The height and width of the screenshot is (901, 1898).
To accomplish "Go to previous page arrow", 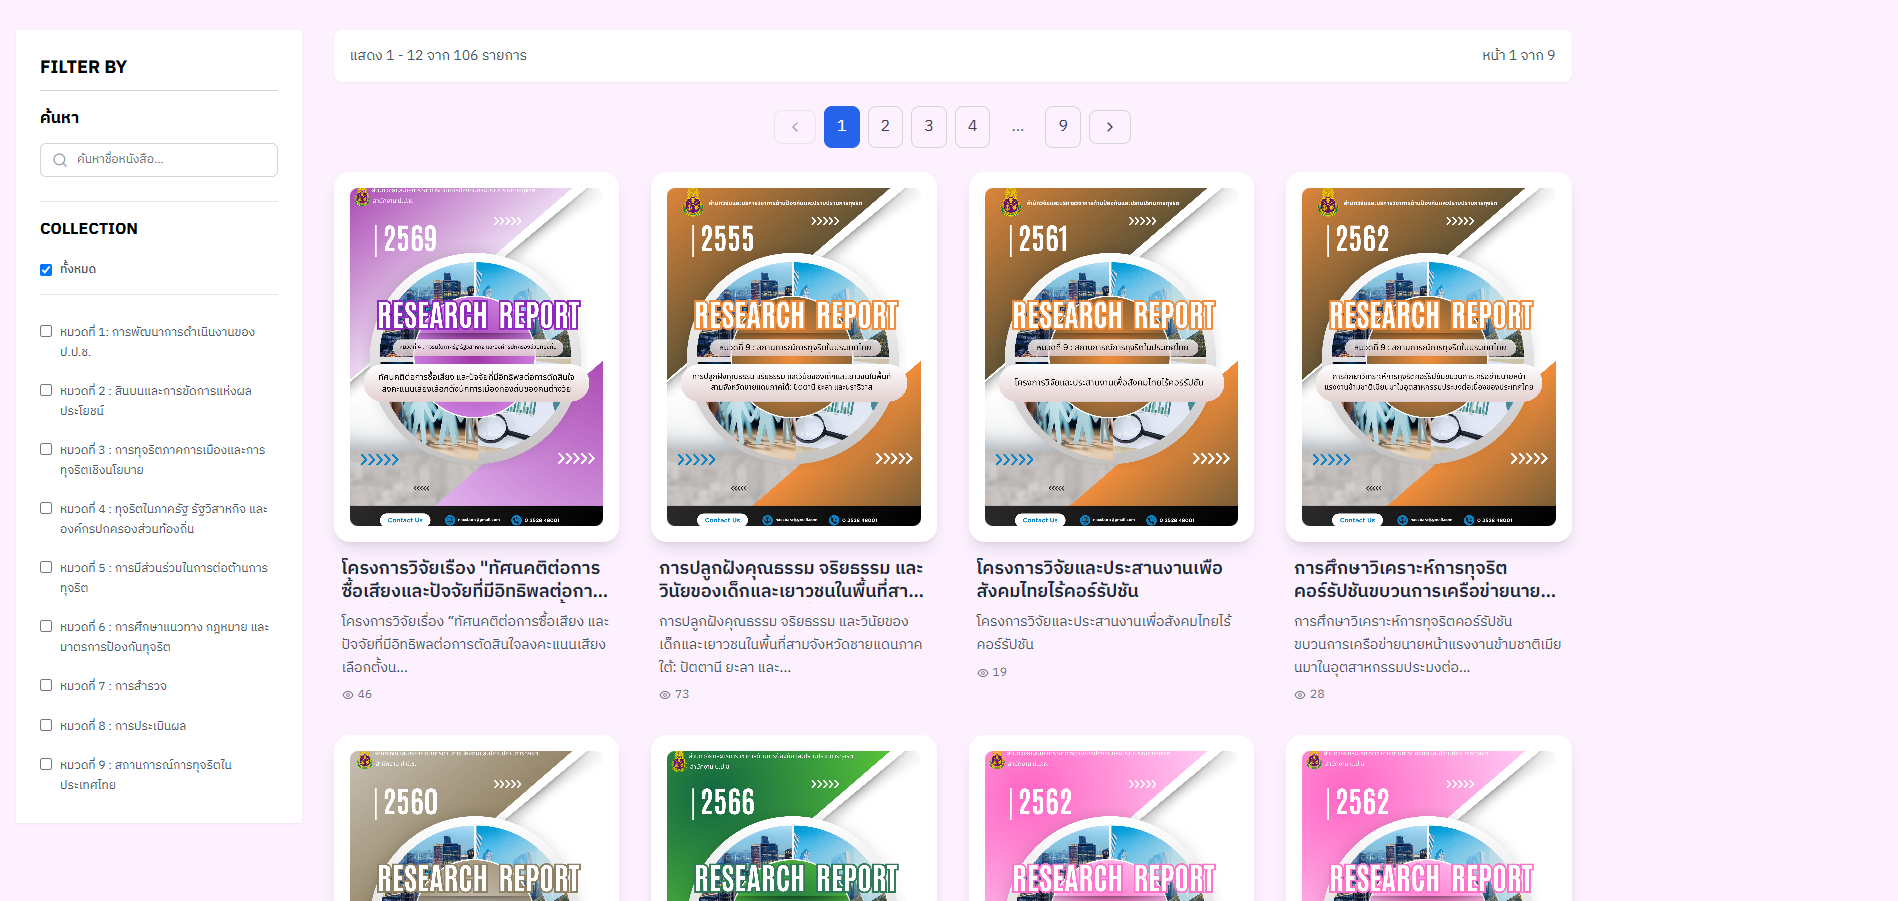I will (795, 127).
